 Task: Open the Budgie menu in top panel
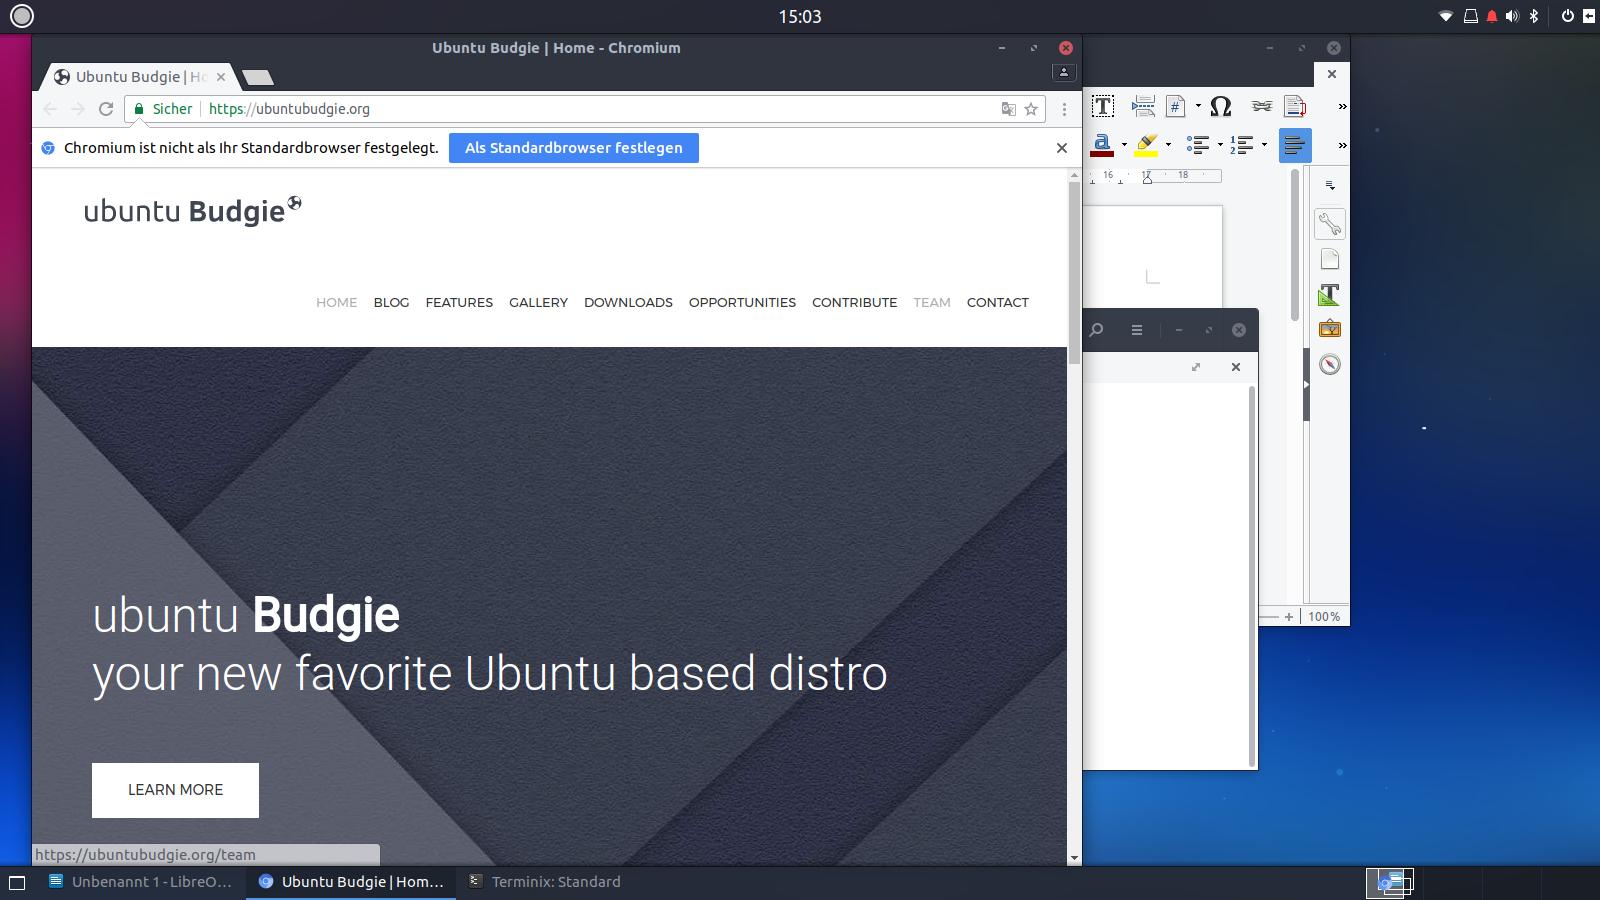[21, 16]
